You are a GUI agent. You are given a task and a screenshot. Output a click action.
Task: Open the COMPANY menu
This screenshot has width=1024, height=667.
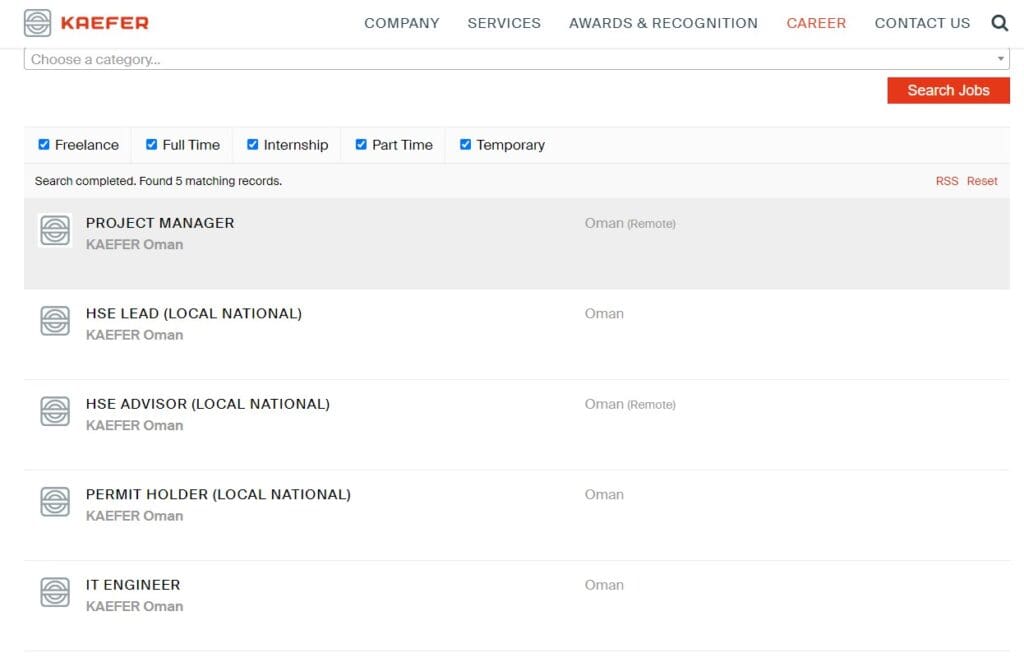tap(401, 23)
